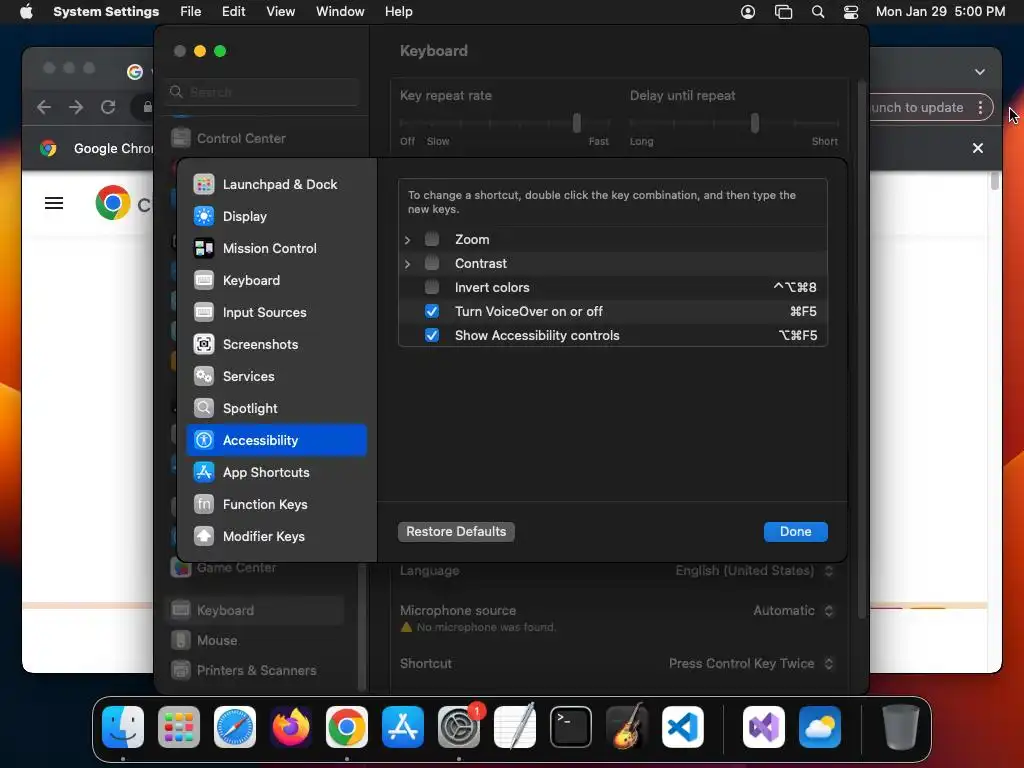The image size is (1024, 768).
Task: Open App Shortcuts category
Action: coord(276,472)
